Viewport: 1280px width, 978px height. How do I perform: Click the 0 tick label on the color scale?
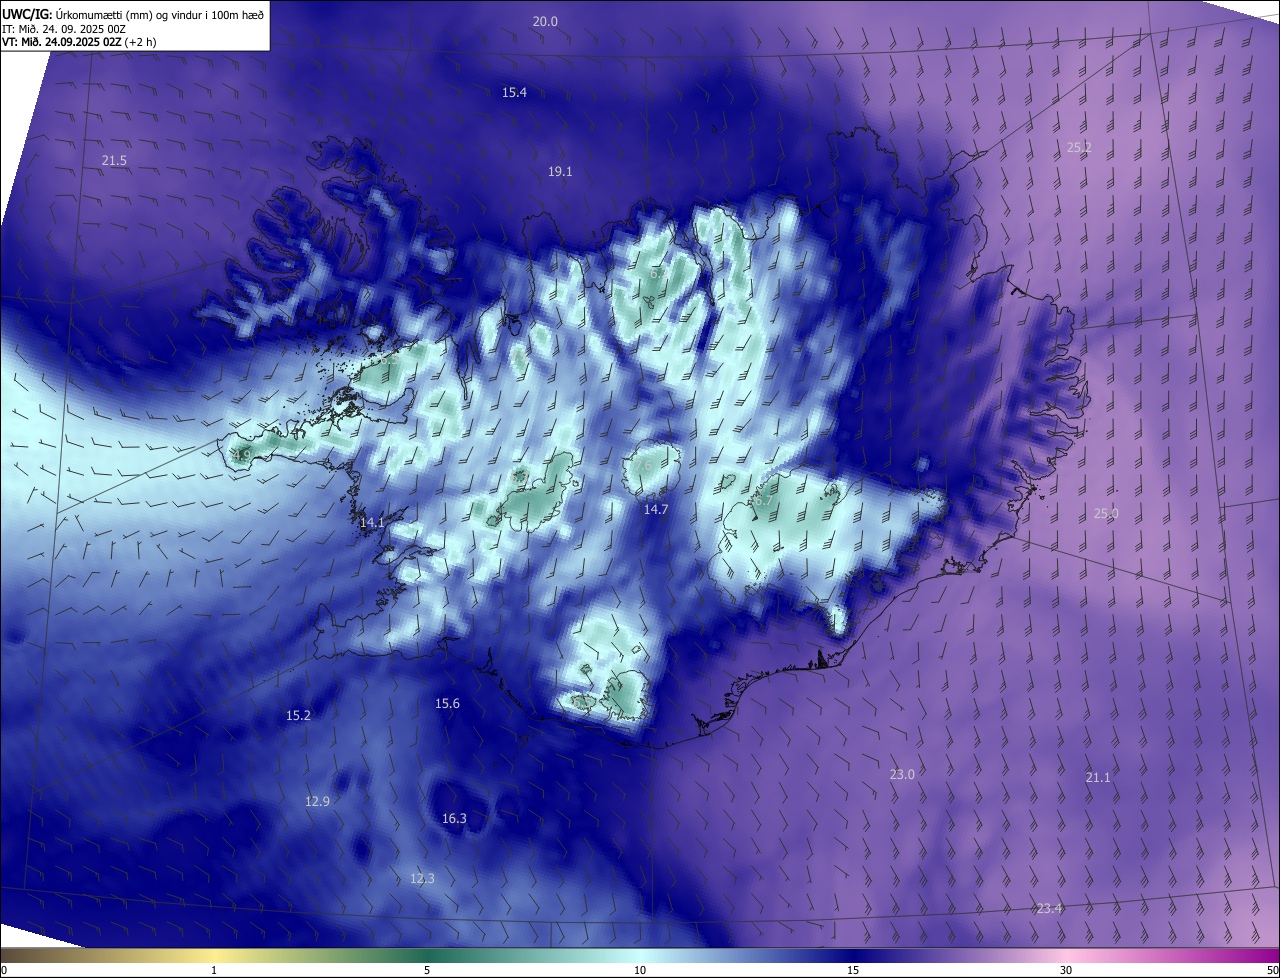4,971
